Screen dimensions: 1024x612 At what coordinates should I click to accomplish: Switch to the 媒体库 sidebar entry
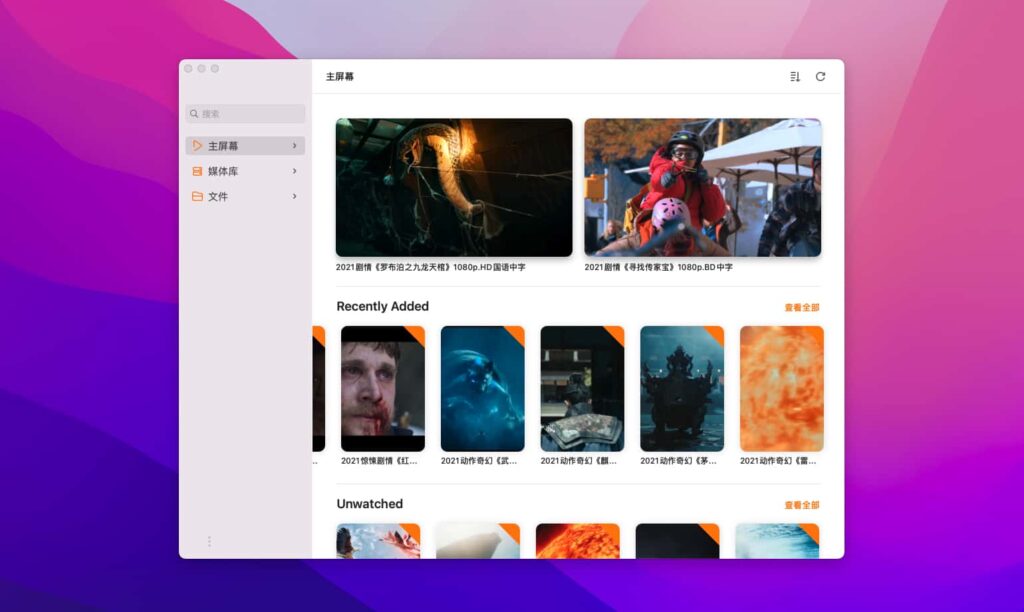point(224,171)
